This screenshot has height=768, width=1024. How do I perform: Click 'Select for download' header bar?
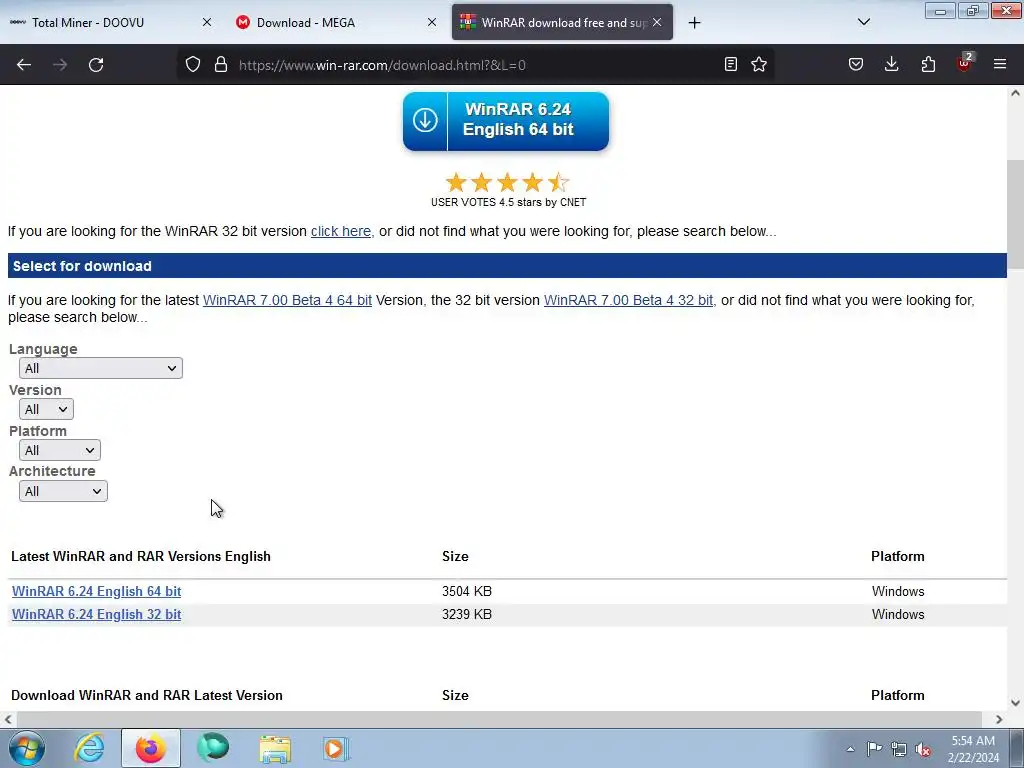[507, 266]
